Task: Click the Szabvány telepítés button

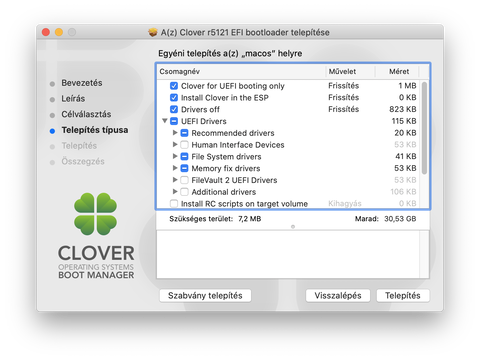Action: [205, 296]
